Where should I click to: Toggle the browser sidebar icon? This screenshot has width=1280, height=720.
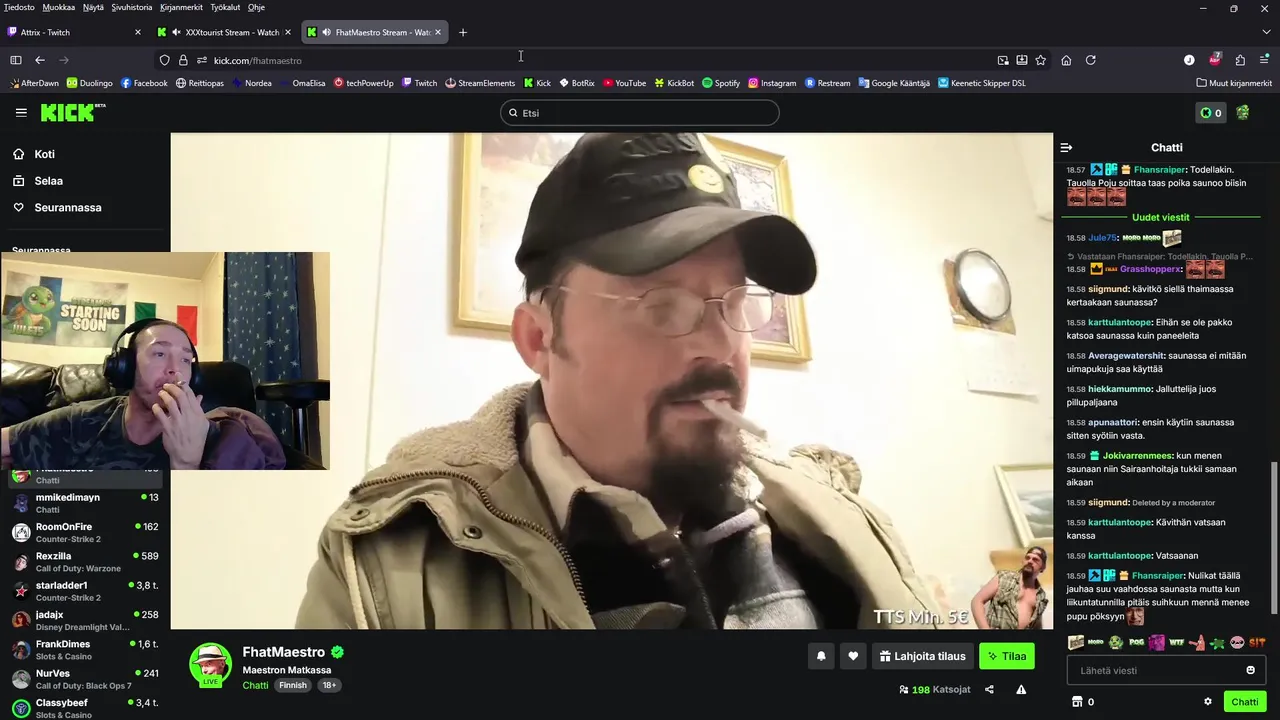[16, 60]
